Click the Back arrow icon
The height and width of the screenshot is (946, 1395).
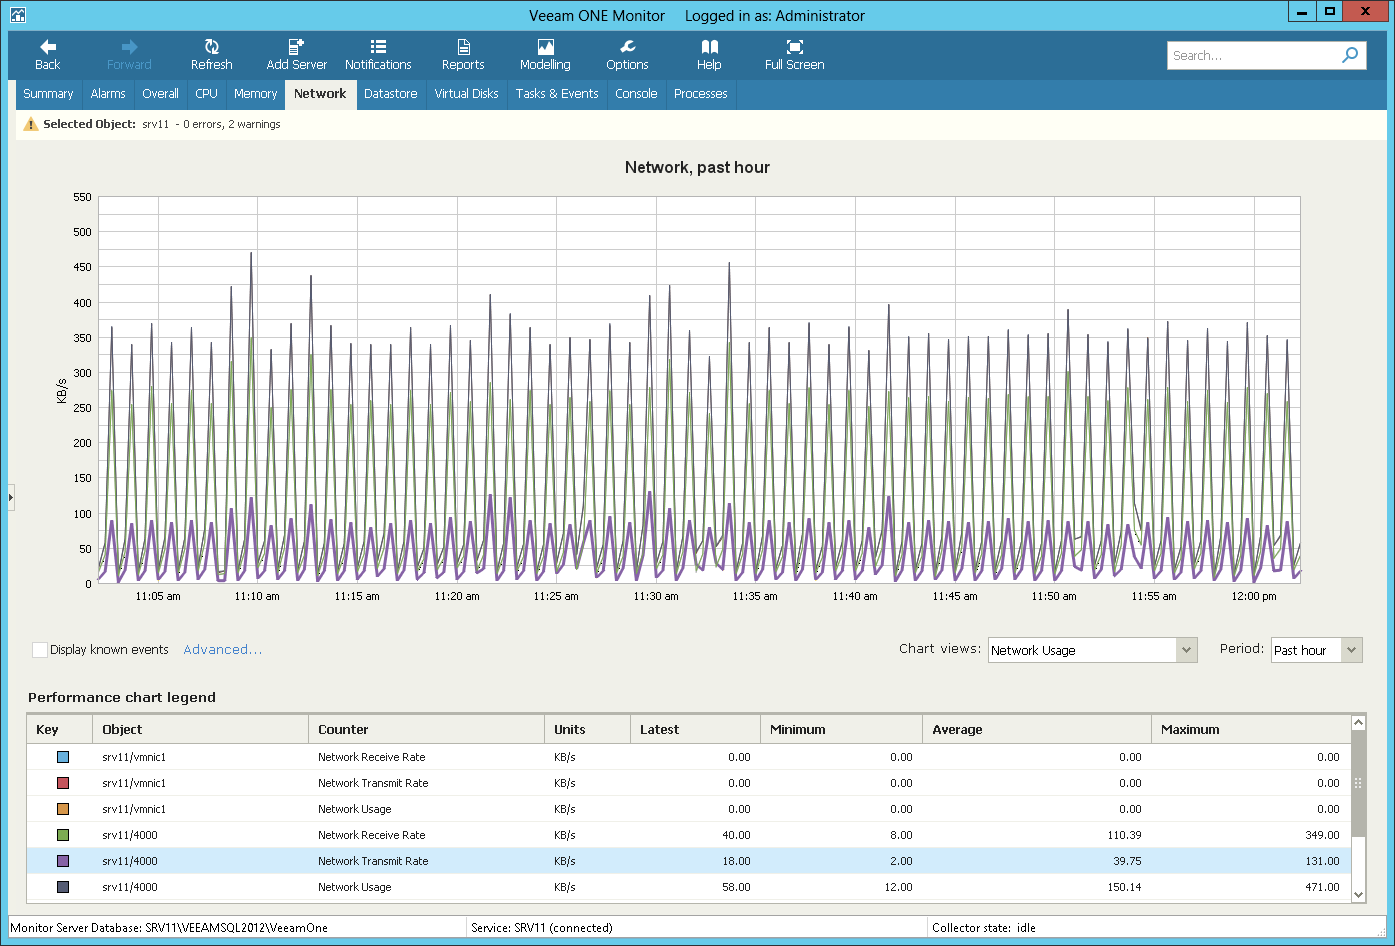coord(48,47)
